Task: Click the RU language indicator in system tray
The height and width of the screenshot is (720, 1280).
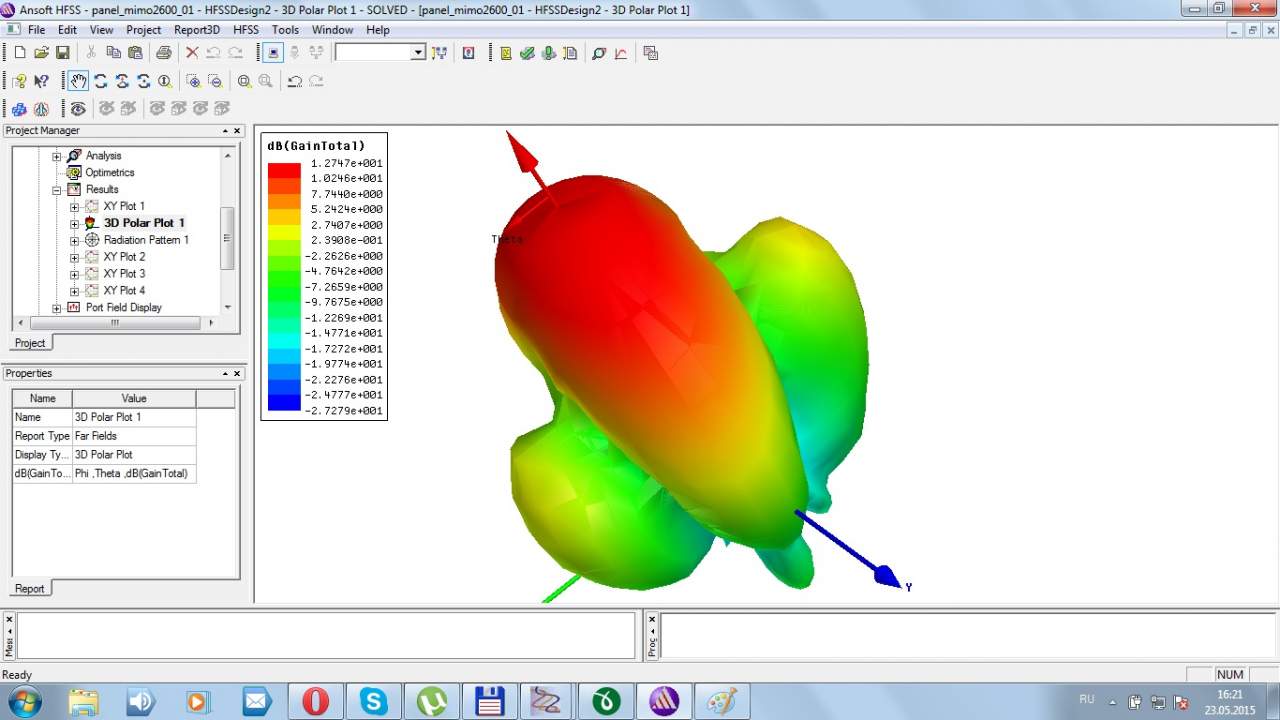Action: [1087, 699]
